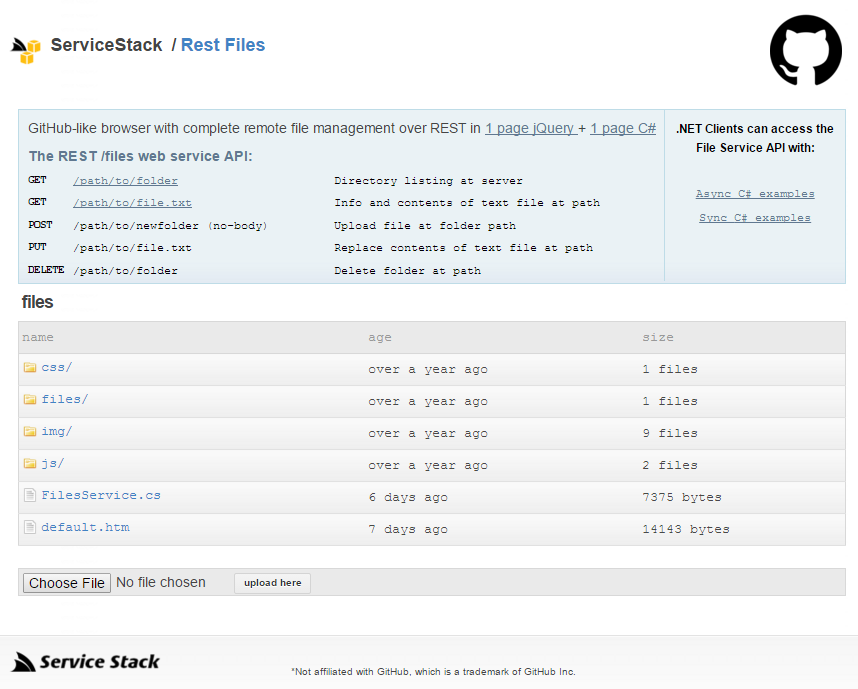Open Async C# examples link

pyautogui.click(x=755, y=194)
